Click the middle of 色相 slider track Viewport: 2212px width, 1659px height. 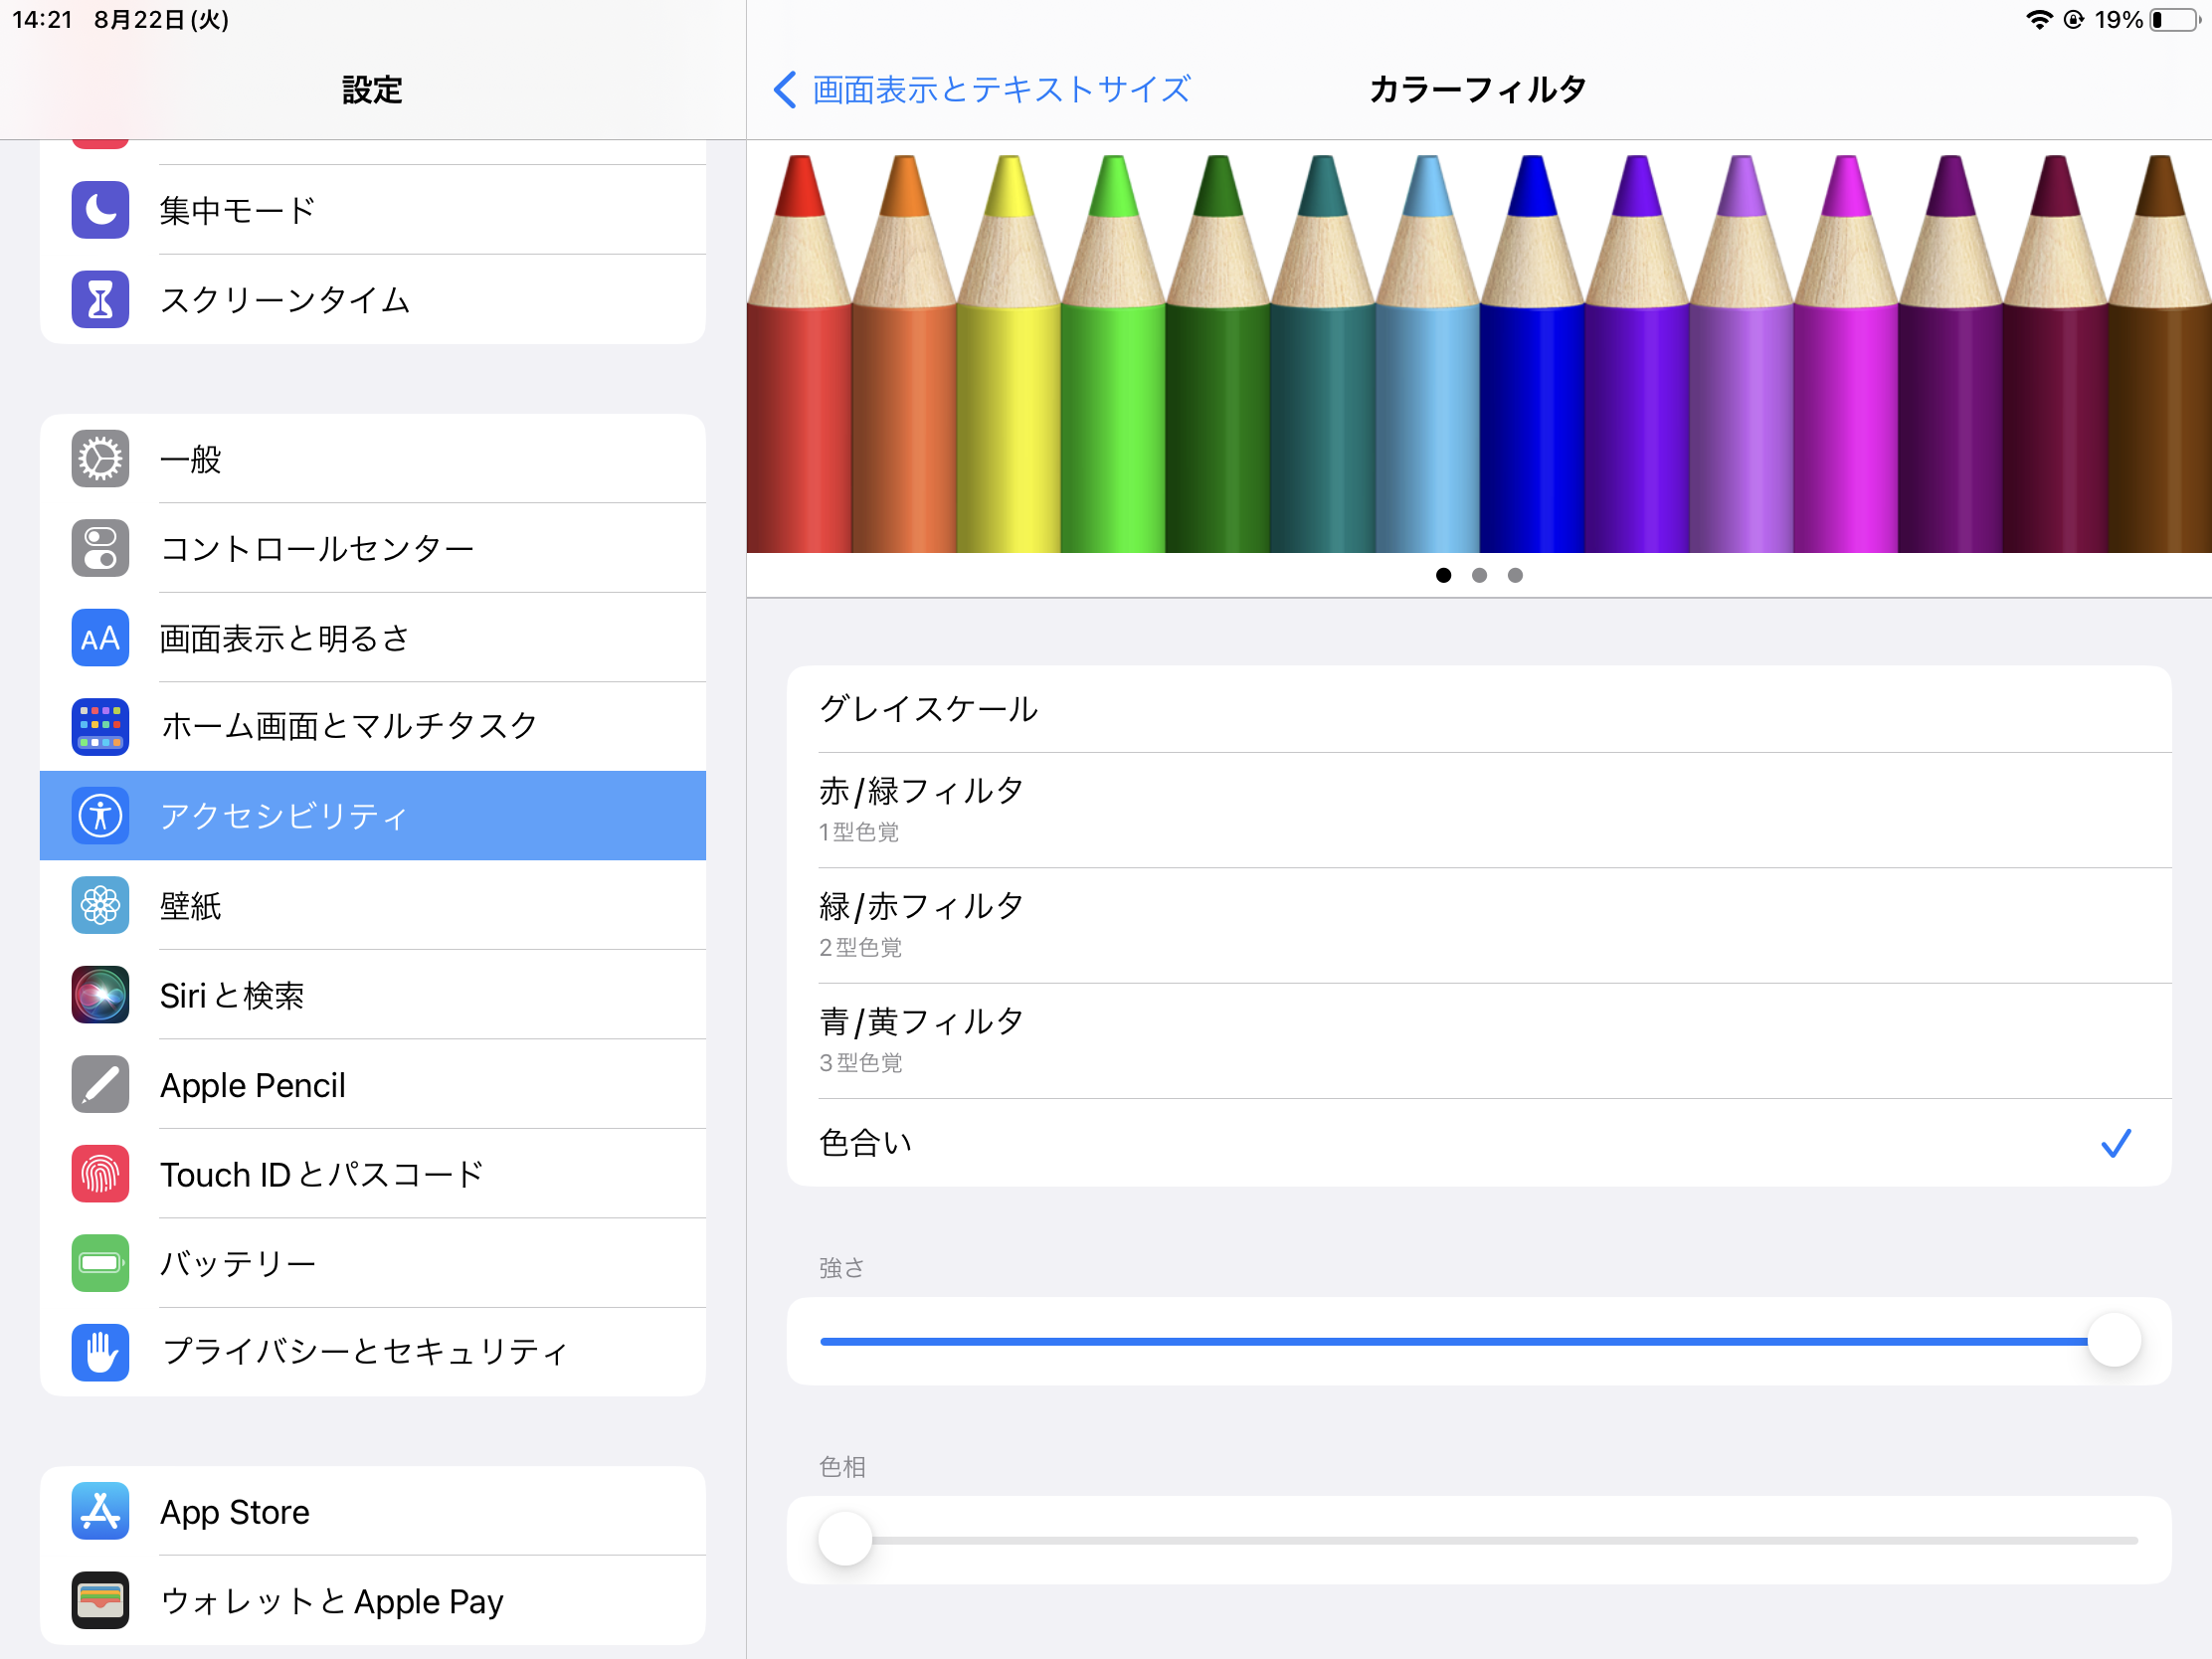(1479, 1541)
